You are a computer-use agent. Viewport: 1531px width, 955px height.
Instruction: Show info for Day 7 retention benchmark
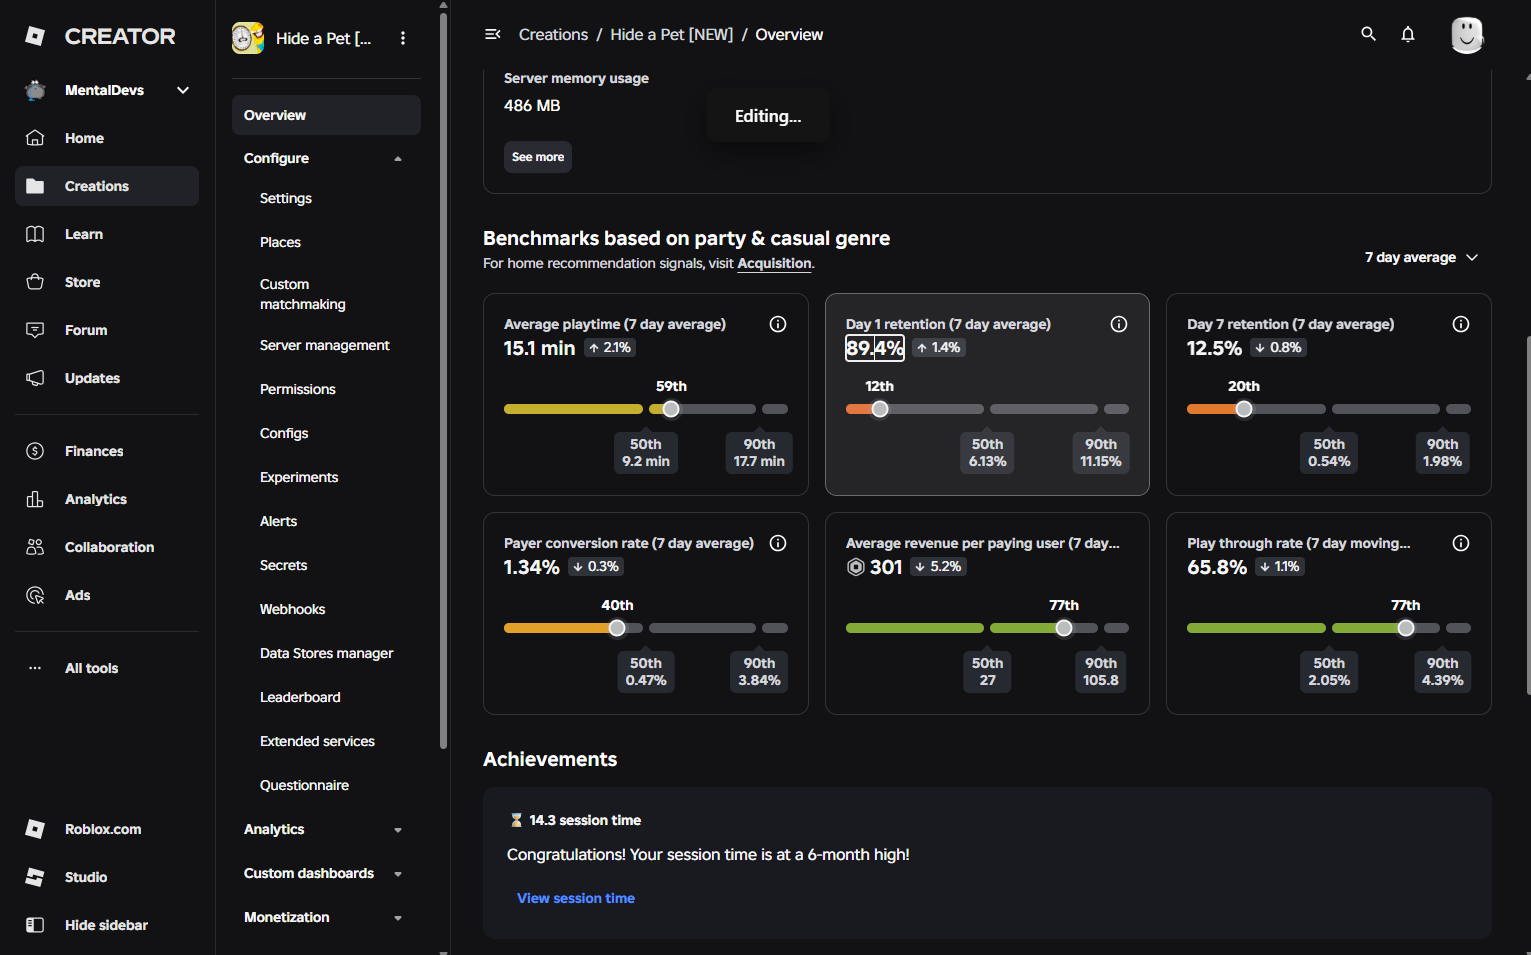pyautogui.click(x=1461, y=324)
